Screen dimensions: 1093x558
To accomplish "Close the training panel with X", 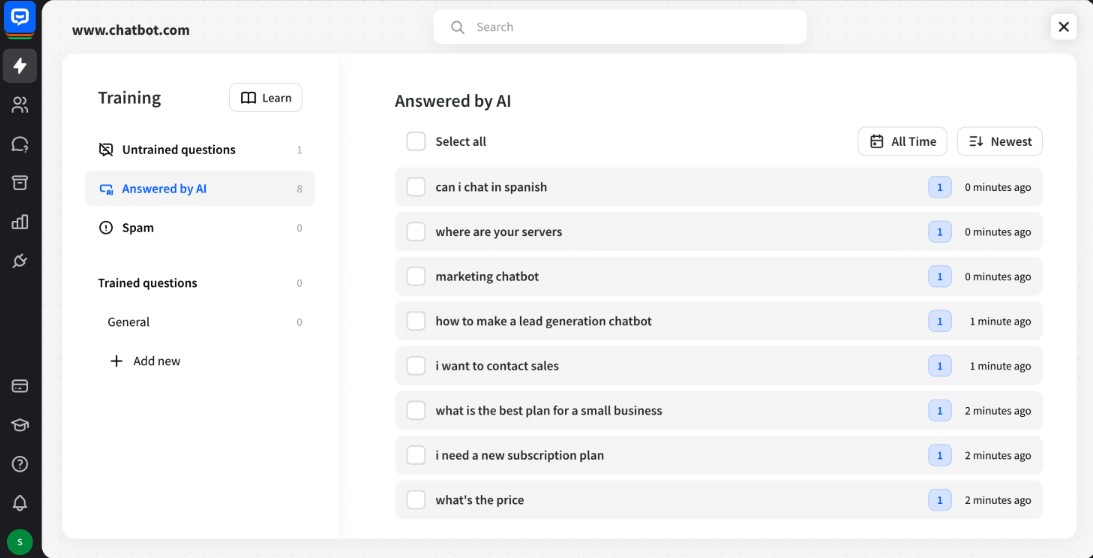I will 1064,27.
